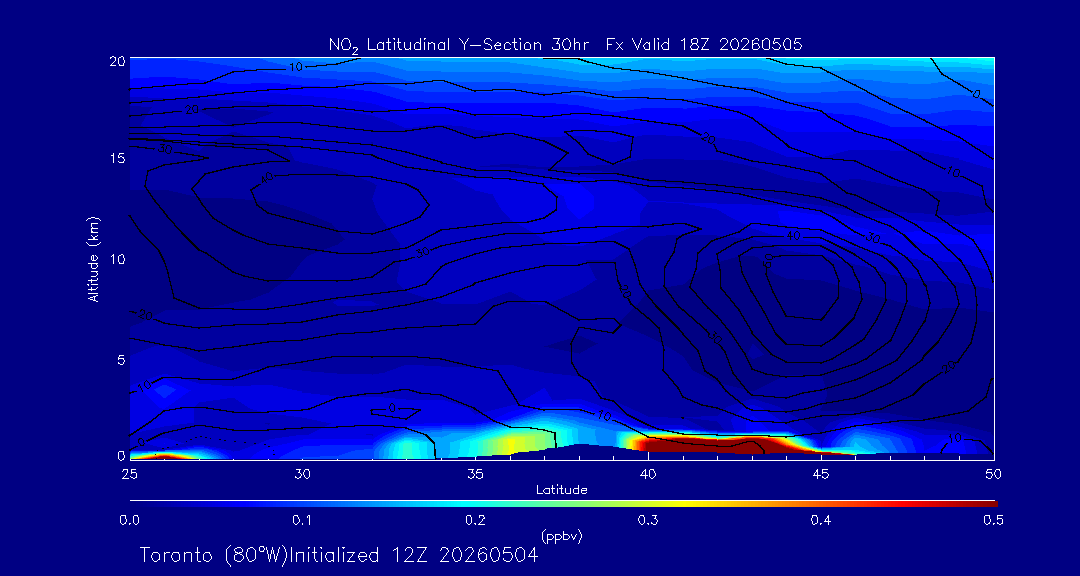The height and width of the screenshot is (576, 1080).
Task: Click the Latitude axis label
Action: tap(561, 491)
